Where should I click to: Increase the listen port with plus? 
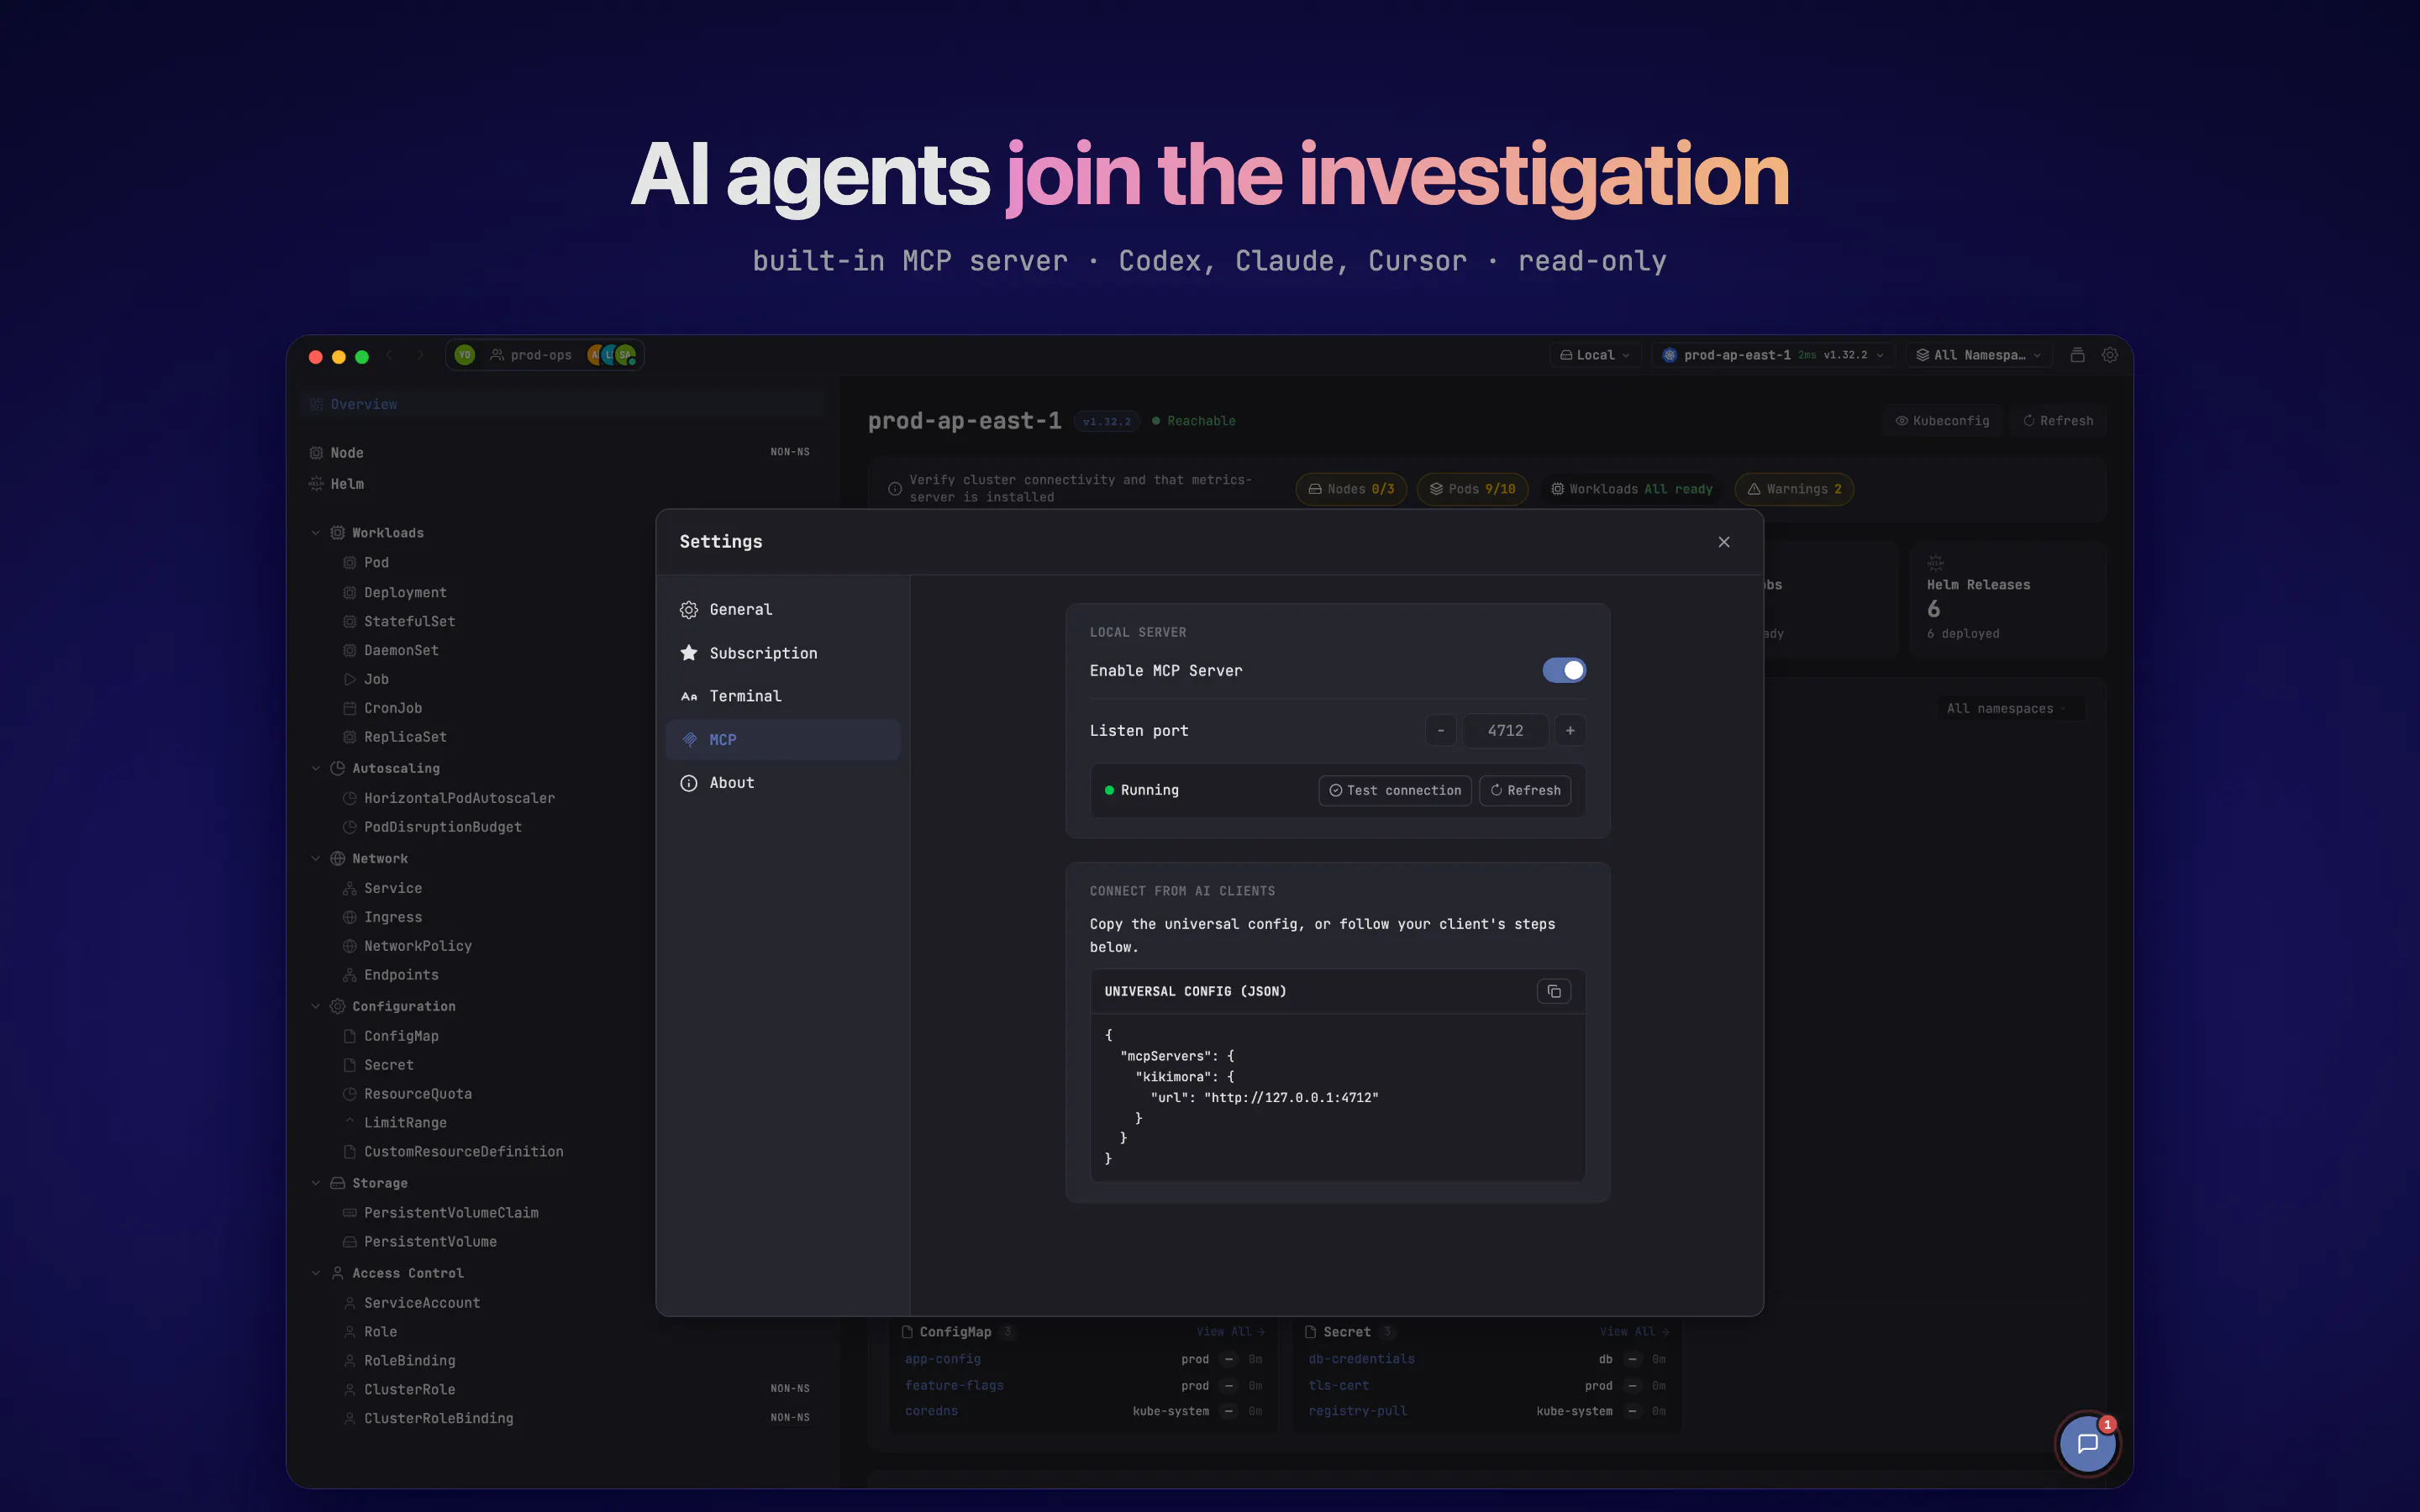pos(1570,731)
